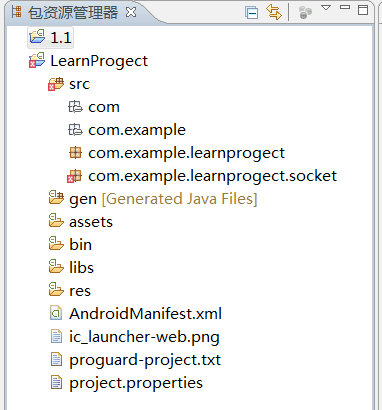The image size is (382, 410).
Task: Click the socket package error icon
Action: [x=74, y=176]
